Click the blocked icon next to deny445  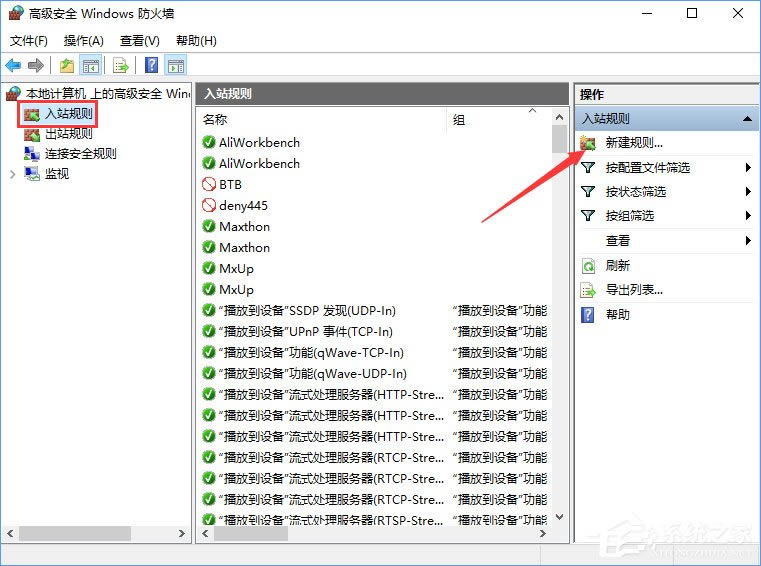[x=209, y=205]
